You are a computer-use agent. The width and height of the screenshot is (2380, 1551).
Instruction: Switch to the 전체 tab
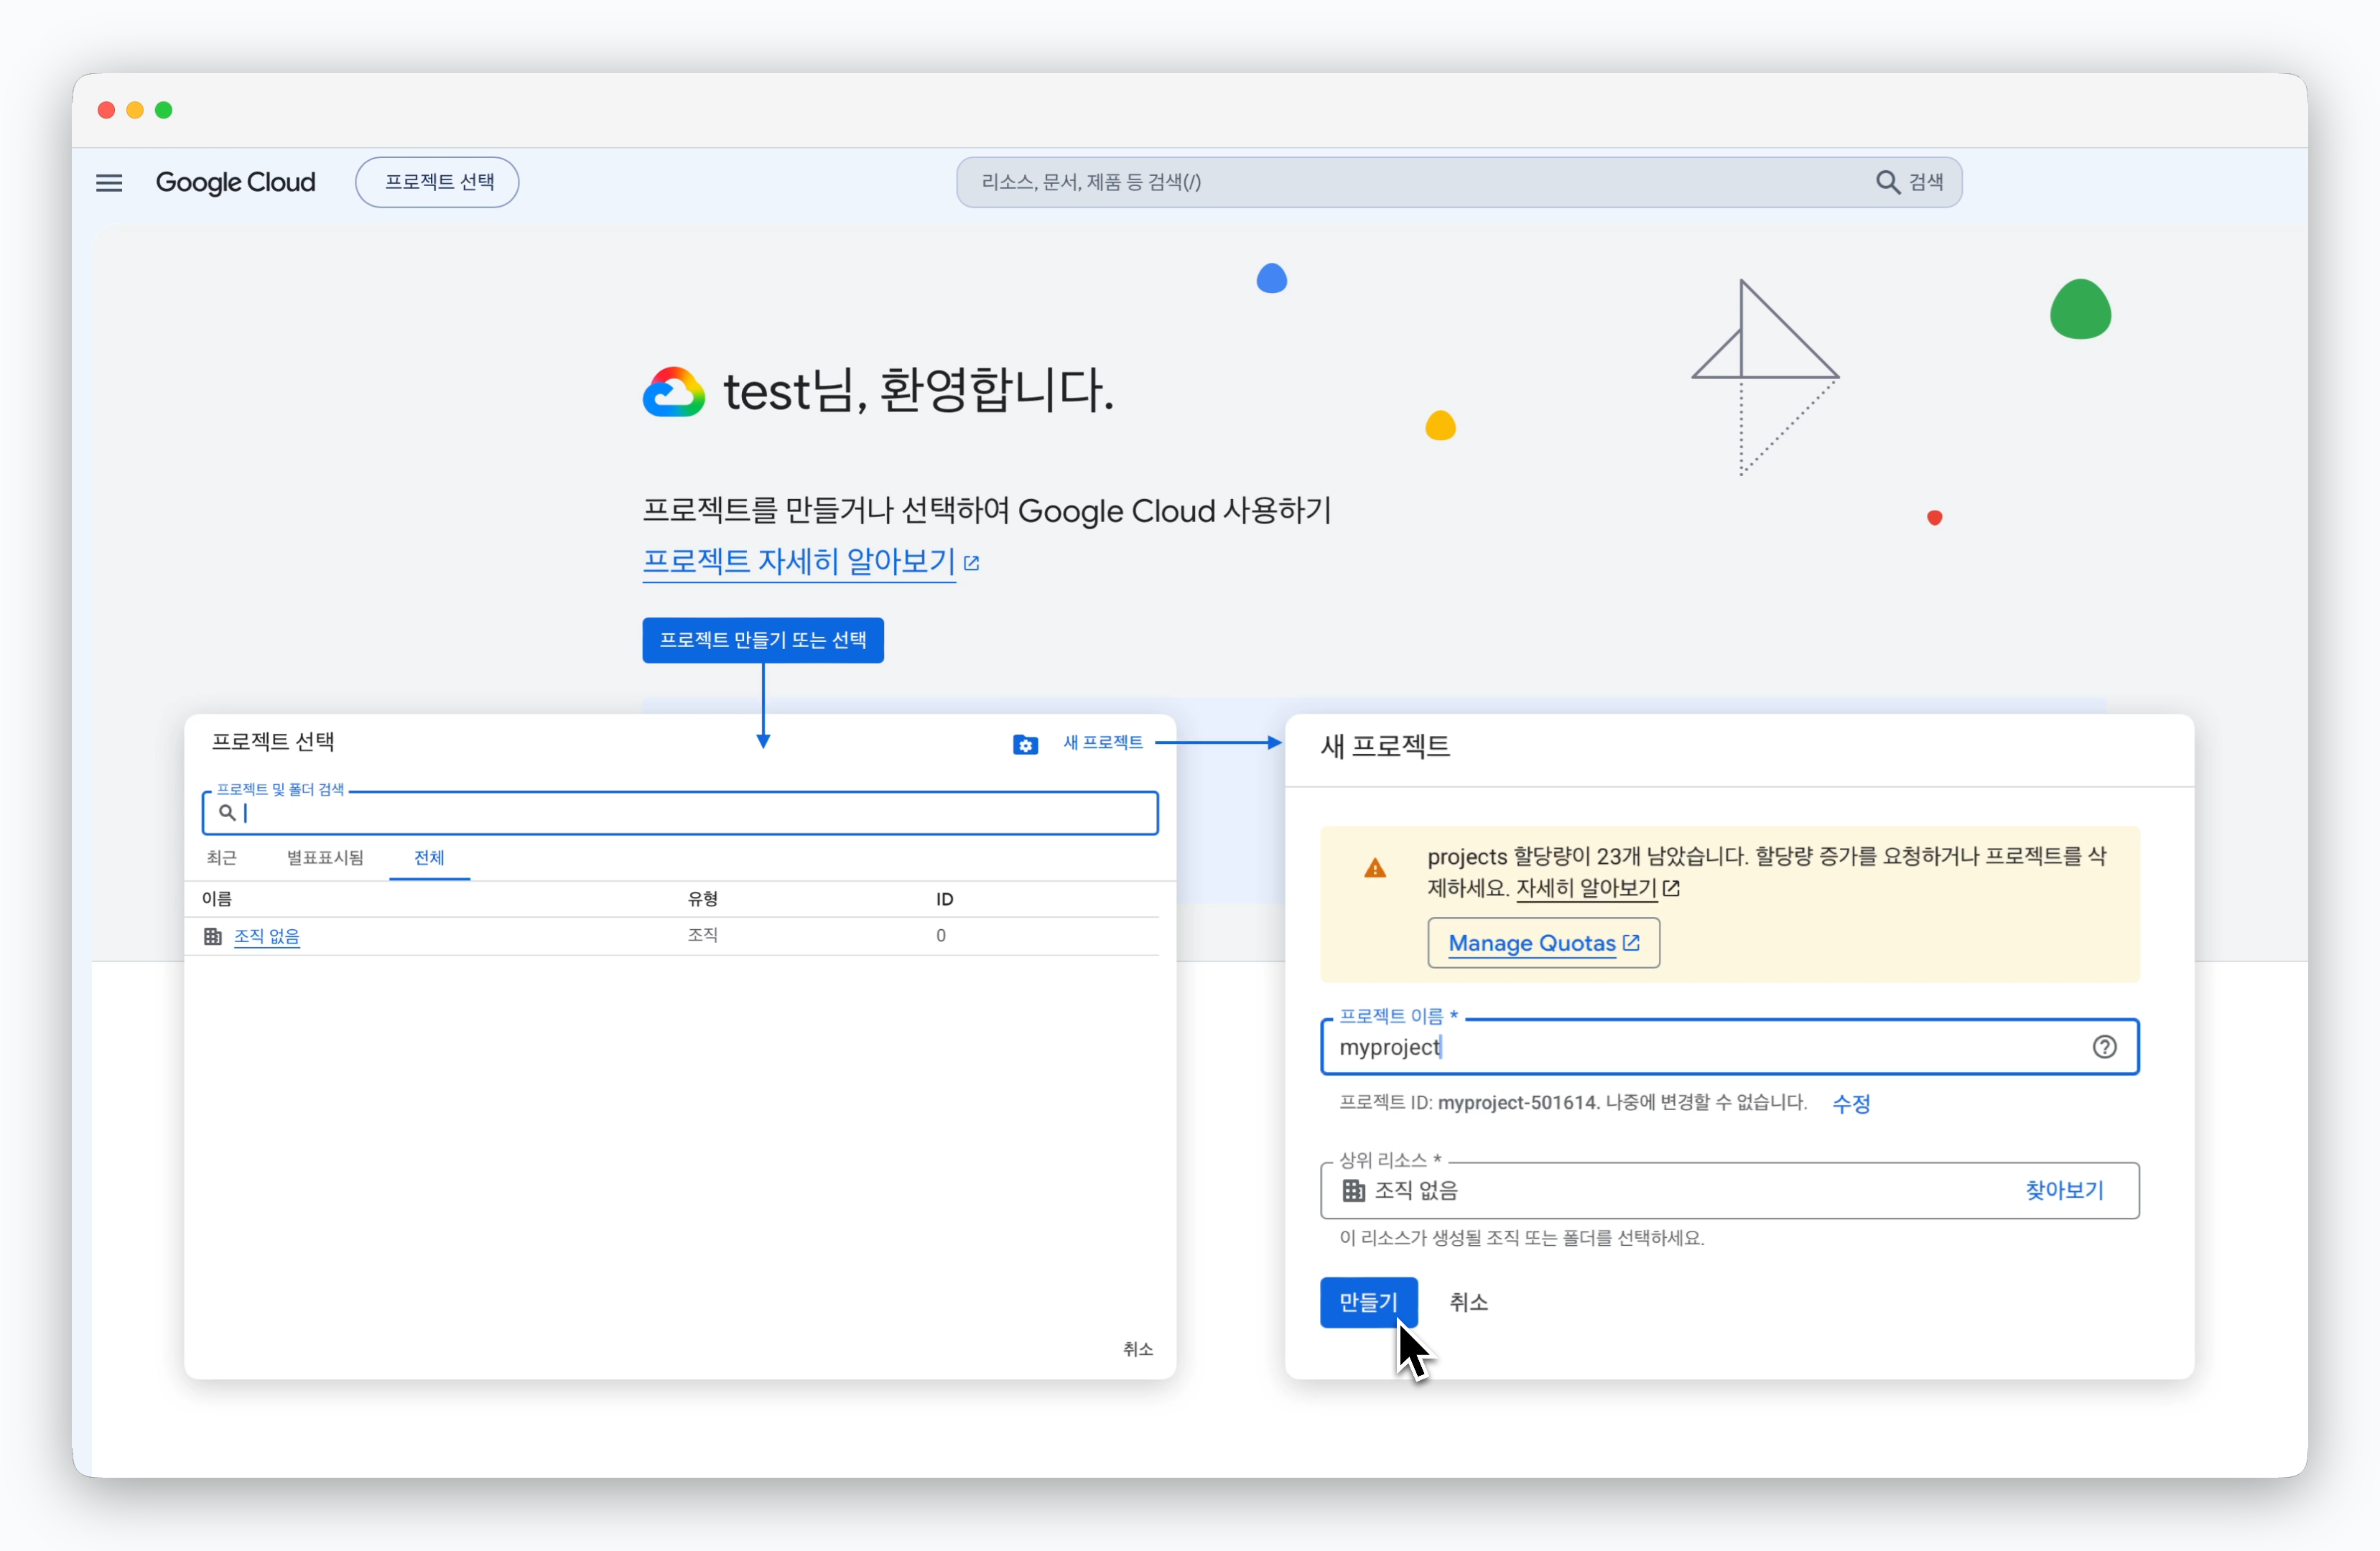[x=429, y=857]
